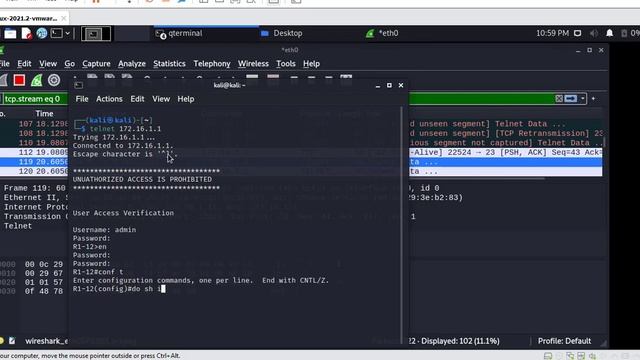This screenshot has width=640, height=360.
Task: Stop the running Wireshark capture
Action: [19, 80]
